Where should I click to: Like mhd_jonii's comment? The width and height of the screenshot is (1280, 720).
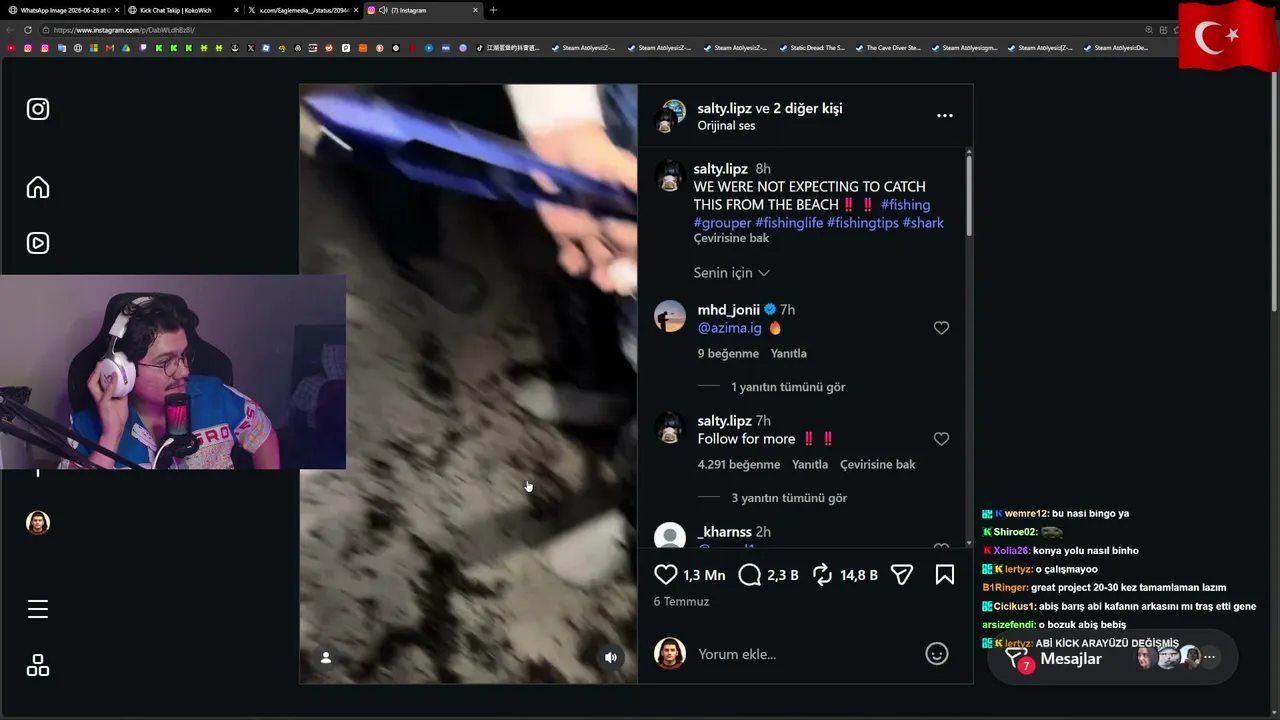pyautogui.click(x=941, y=328)
